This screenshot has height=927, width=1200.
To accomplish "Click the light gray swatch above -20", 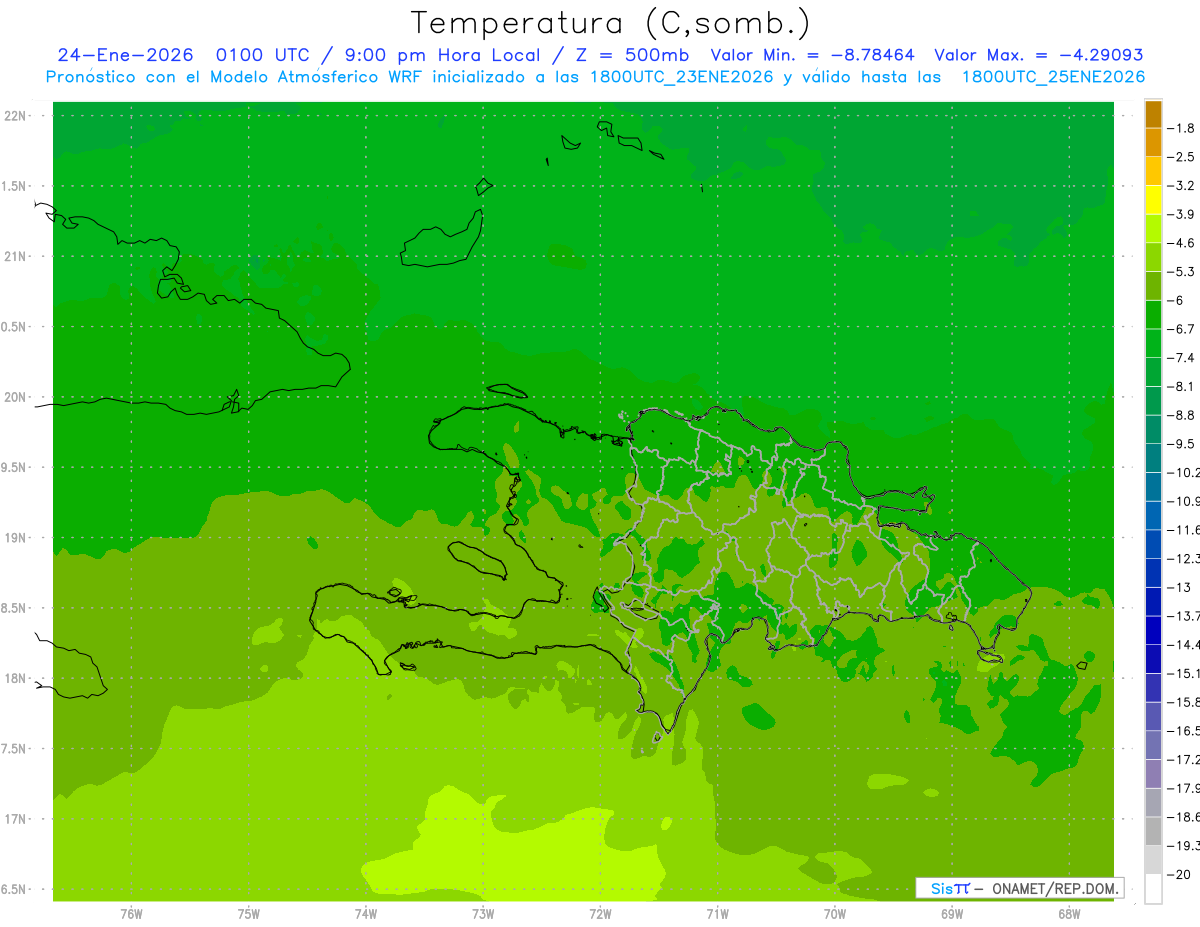I will [1153, 860].
